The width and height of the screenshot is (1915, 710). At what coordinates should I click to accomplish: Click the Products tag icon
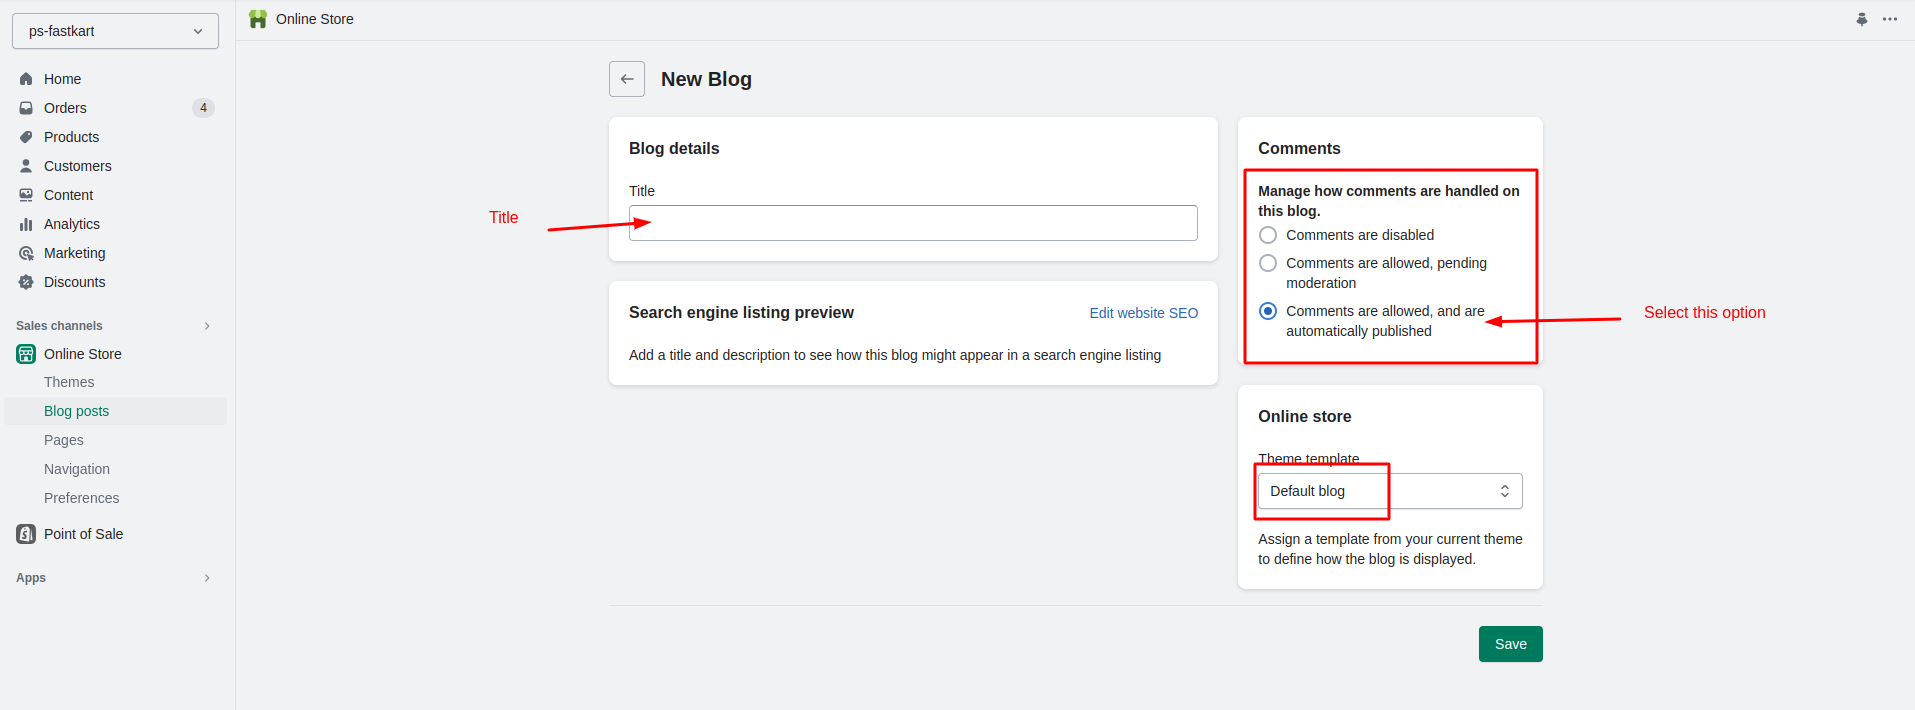click(26, 137)
